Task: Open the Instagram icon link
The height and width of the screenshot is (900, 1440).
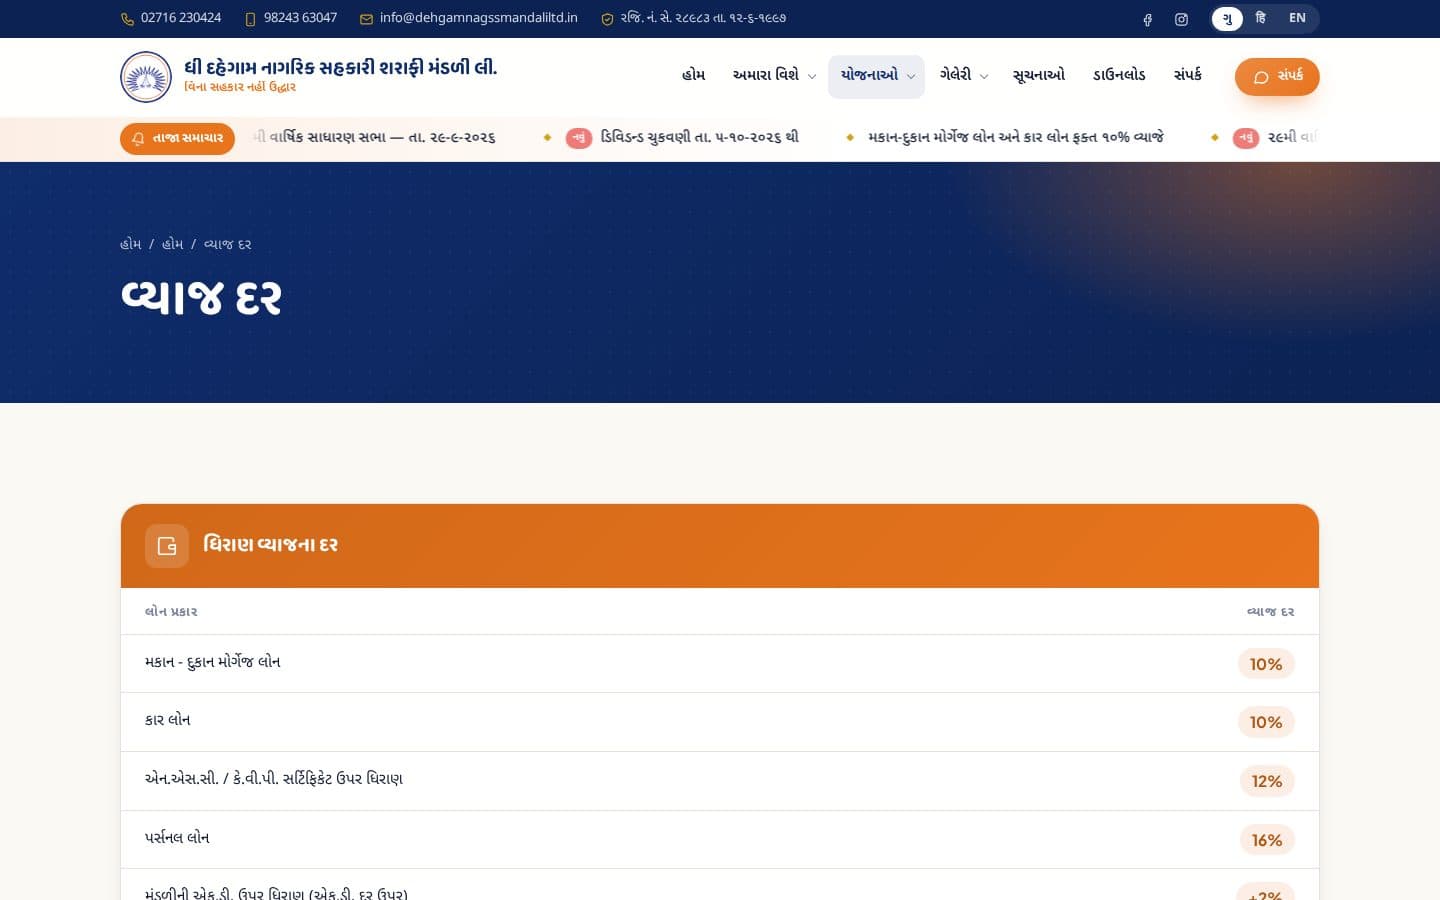Action: 1181,19
